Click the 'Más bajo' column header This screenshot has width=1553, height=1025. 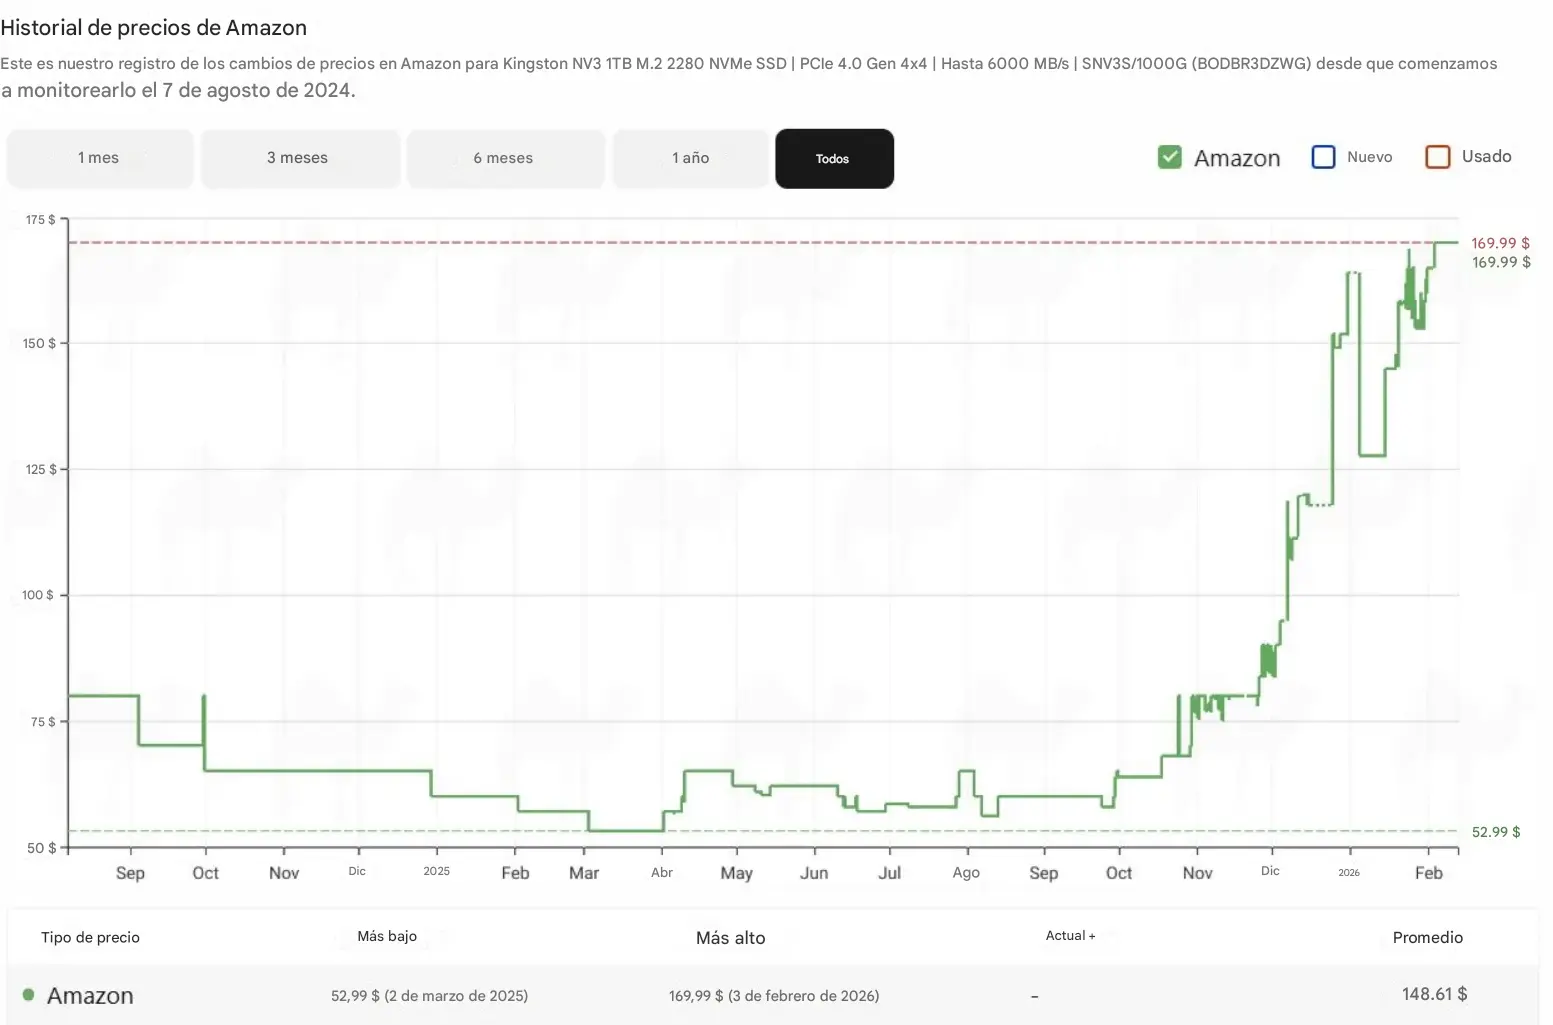(x=387, y=936)
